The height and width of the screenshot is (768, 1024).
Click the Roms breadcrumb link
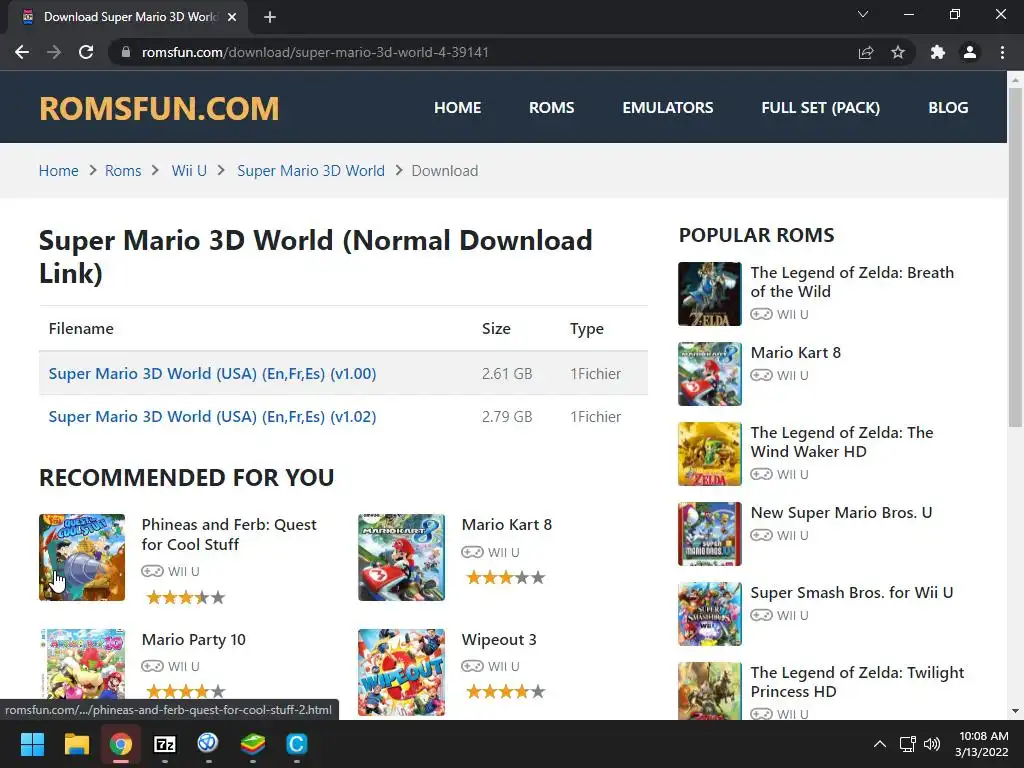123,170
